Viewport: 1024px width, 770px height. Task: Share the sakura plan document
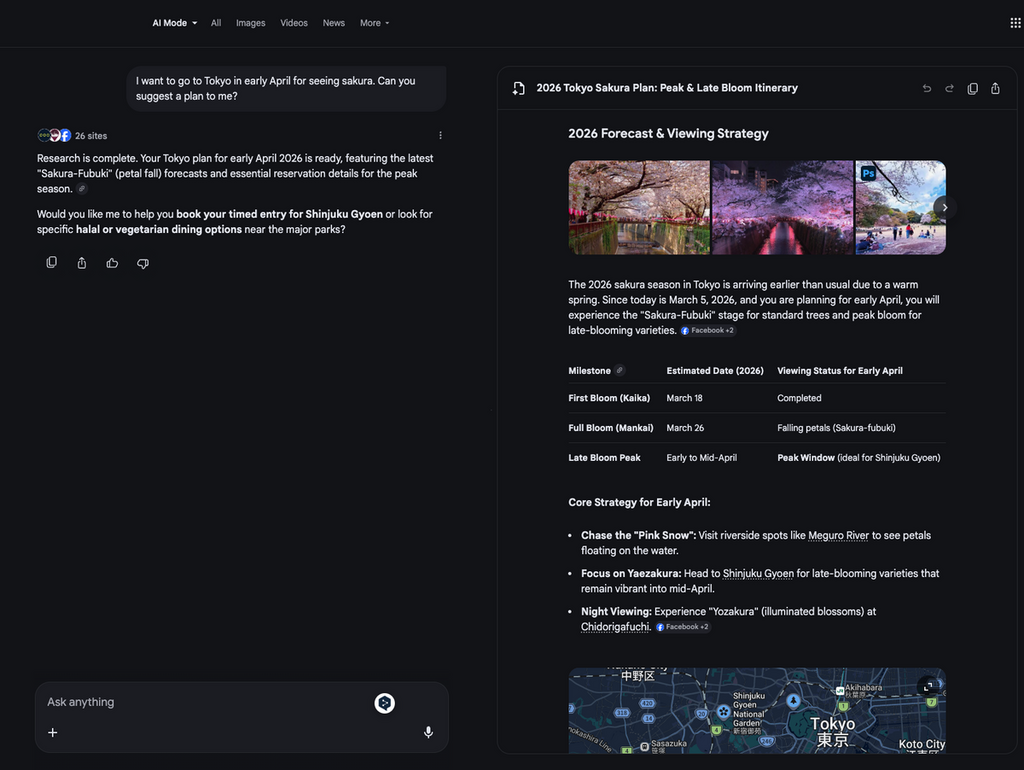coord(995,88)
